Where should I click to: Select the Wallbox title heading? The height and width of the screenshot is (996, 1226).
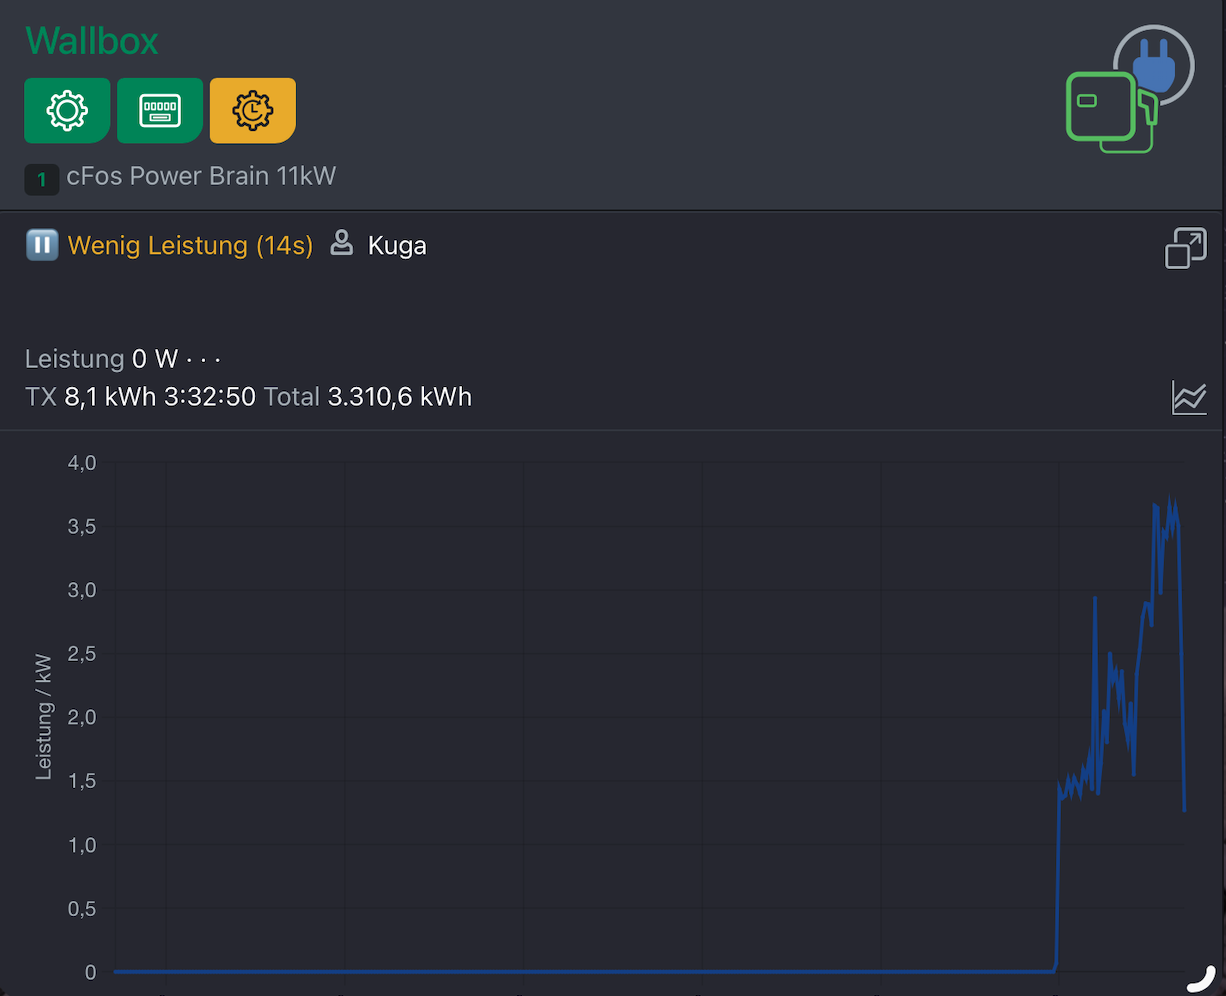[x=92, y=41]
